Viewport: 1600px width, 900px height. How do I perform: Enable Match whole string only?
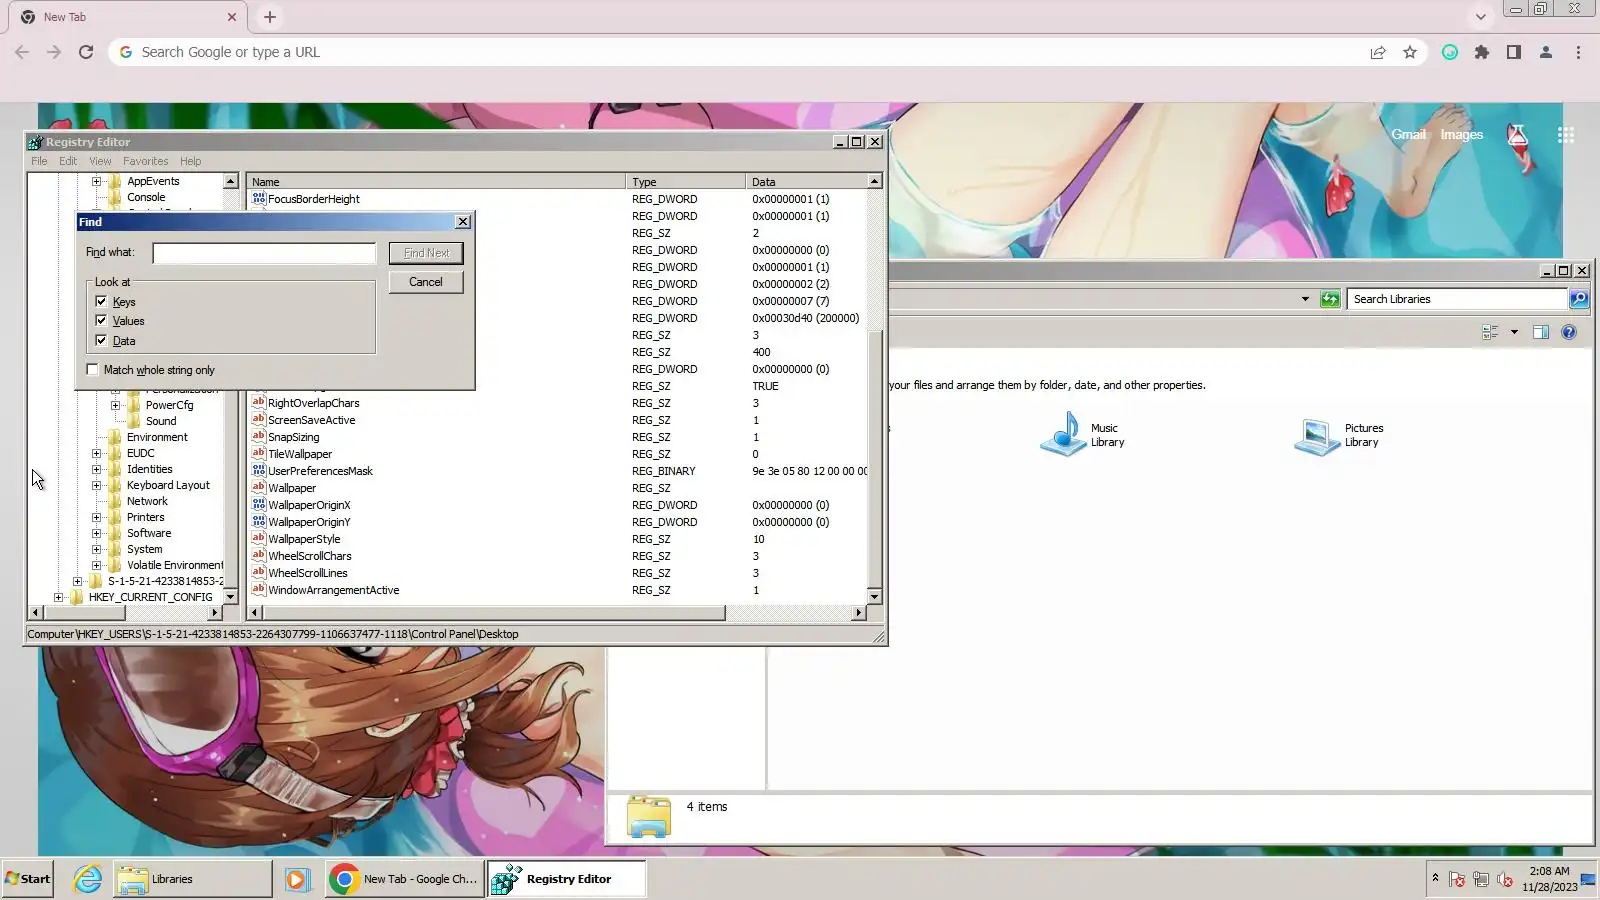click(93, 369)
